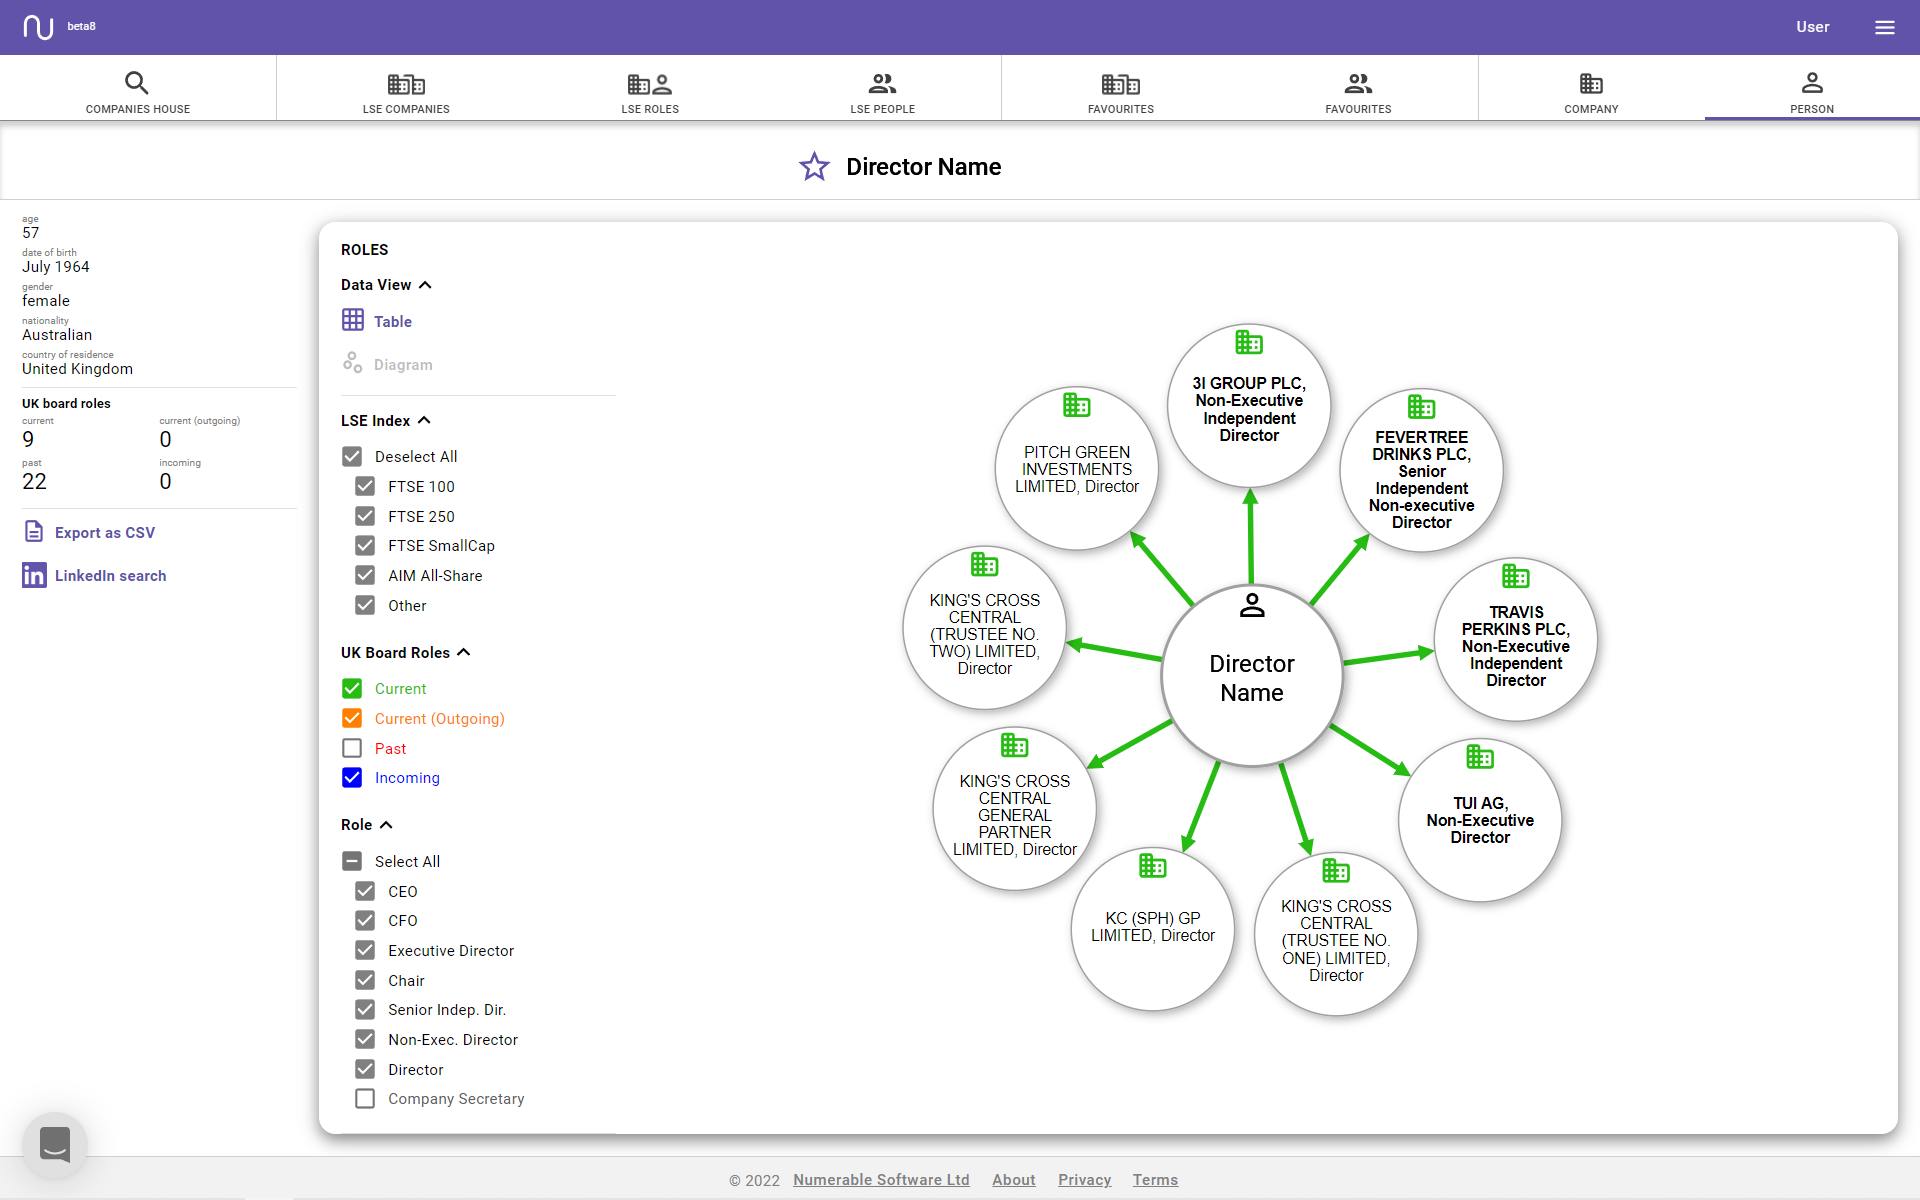Click the Companies House search icon

pyautogui.click(x=137, y=83)
